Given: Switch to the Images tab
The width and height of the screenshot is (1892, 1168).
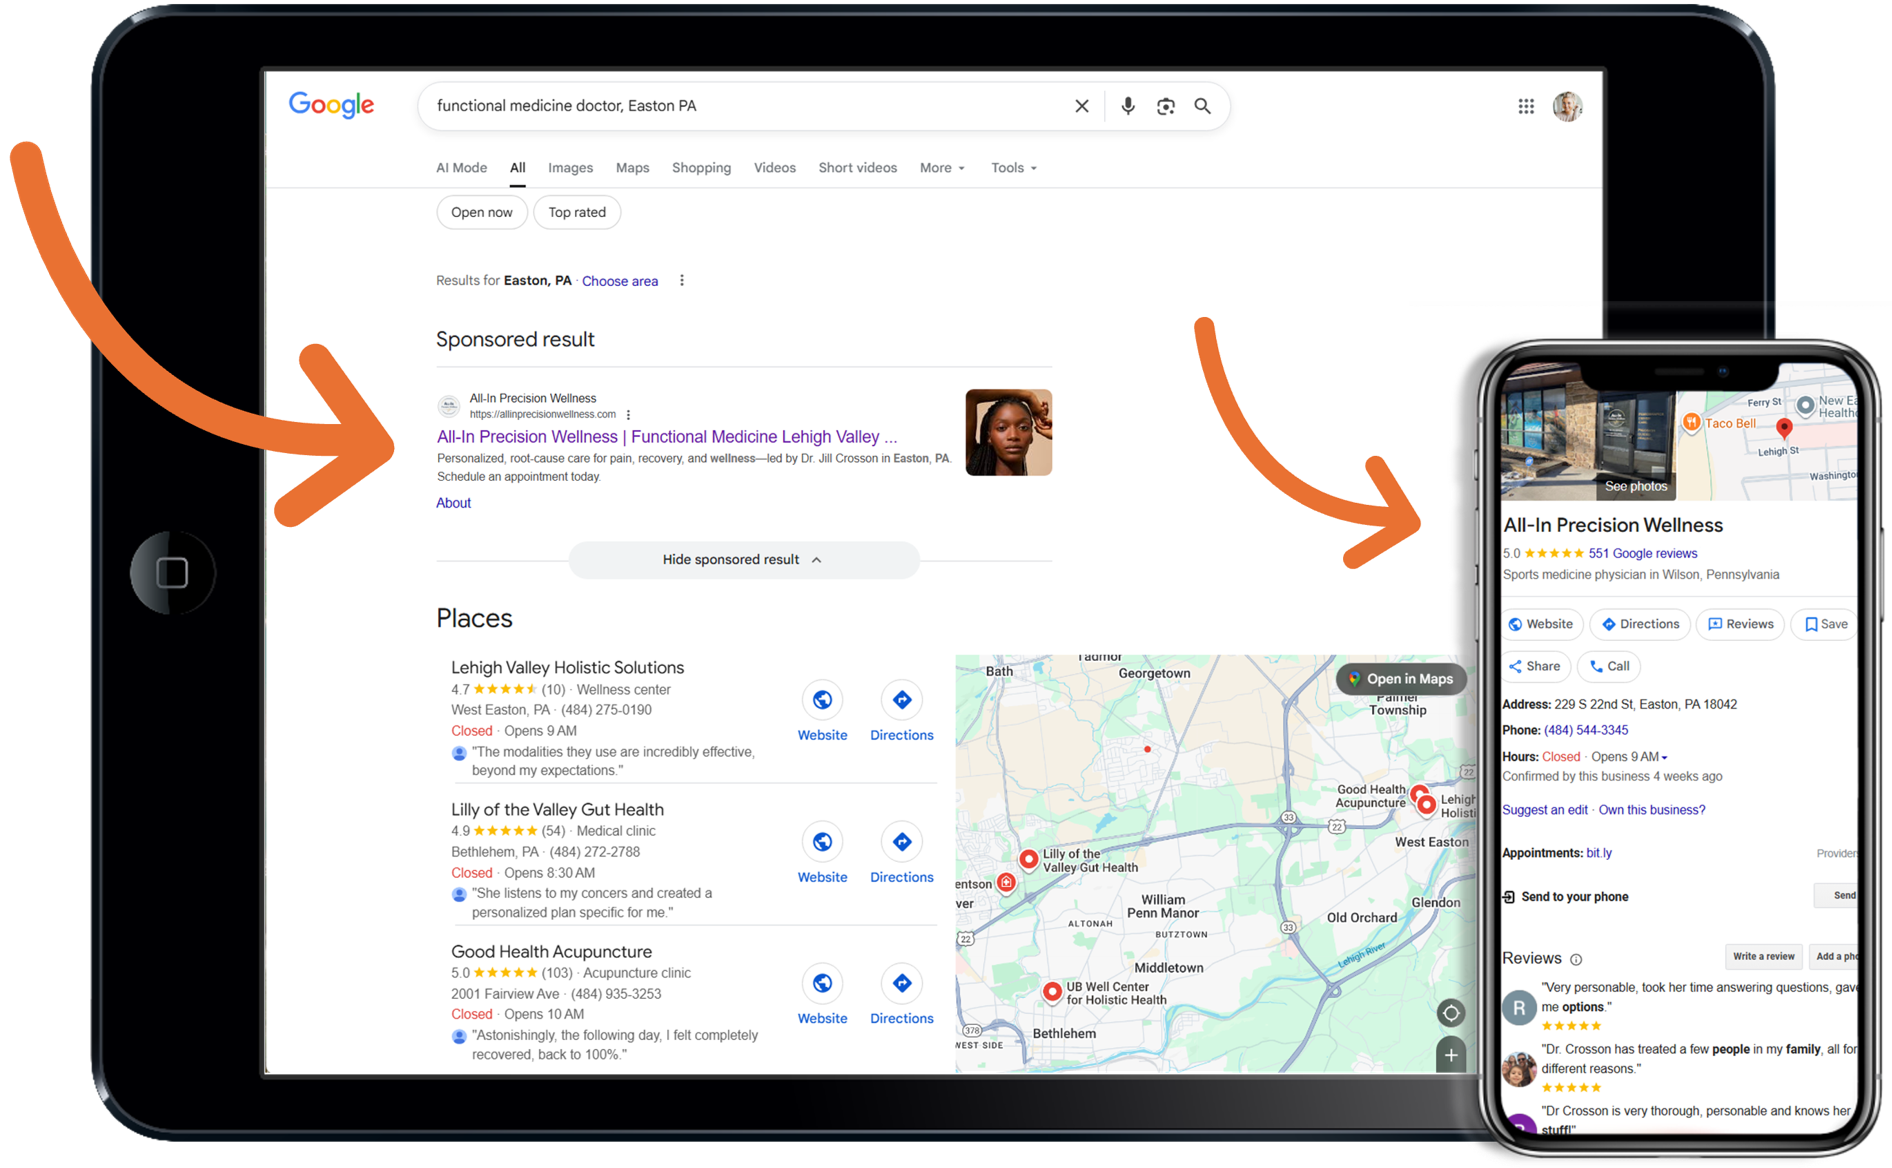Looking at the screenshot, I should (x=570, y=168).
